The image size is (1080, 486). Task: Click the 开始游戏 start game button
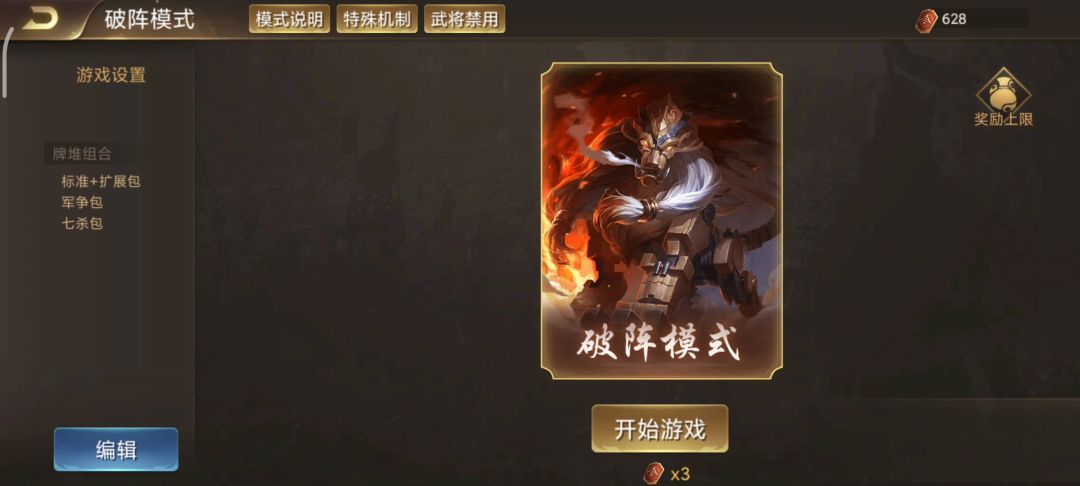tap(660, 429)
